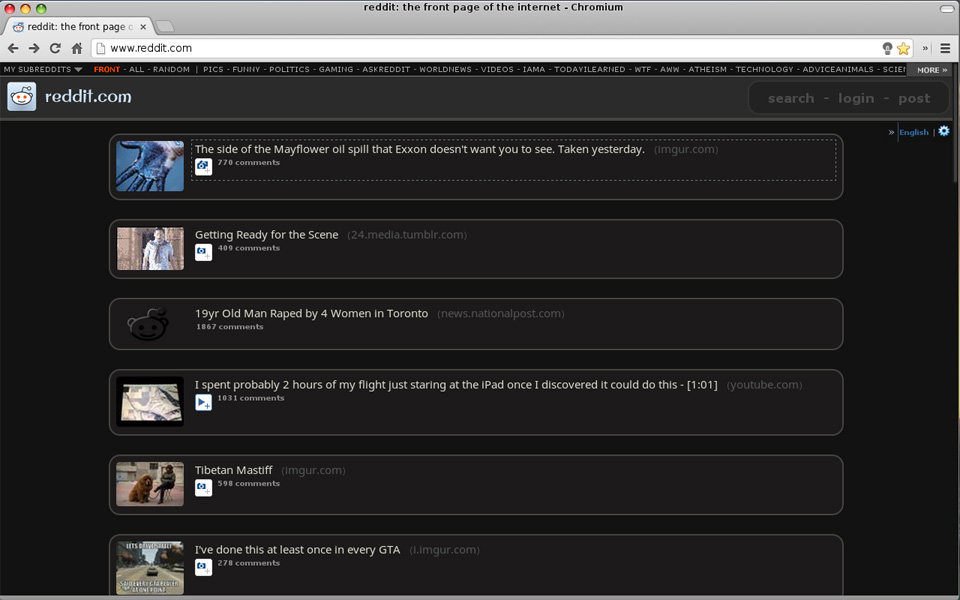The image size is (960, 600).
Task: Select the FRONT tab in subreddit bar
Action: 107,70
